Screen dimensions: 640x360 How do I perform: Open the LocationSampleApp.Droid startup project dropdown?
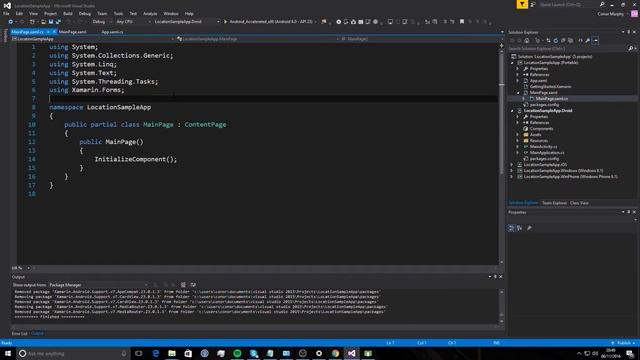[187, 22]
